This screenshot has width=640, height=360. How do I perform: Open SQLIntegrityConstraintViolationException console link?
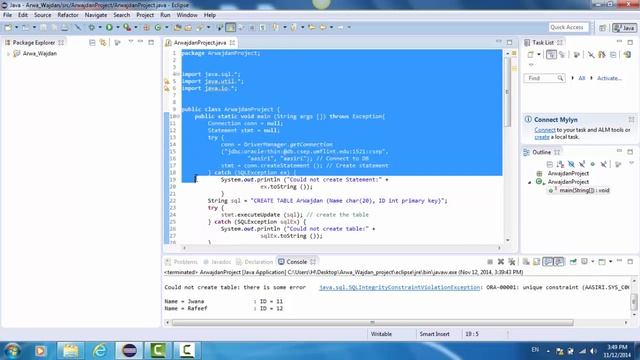point(400,287)
